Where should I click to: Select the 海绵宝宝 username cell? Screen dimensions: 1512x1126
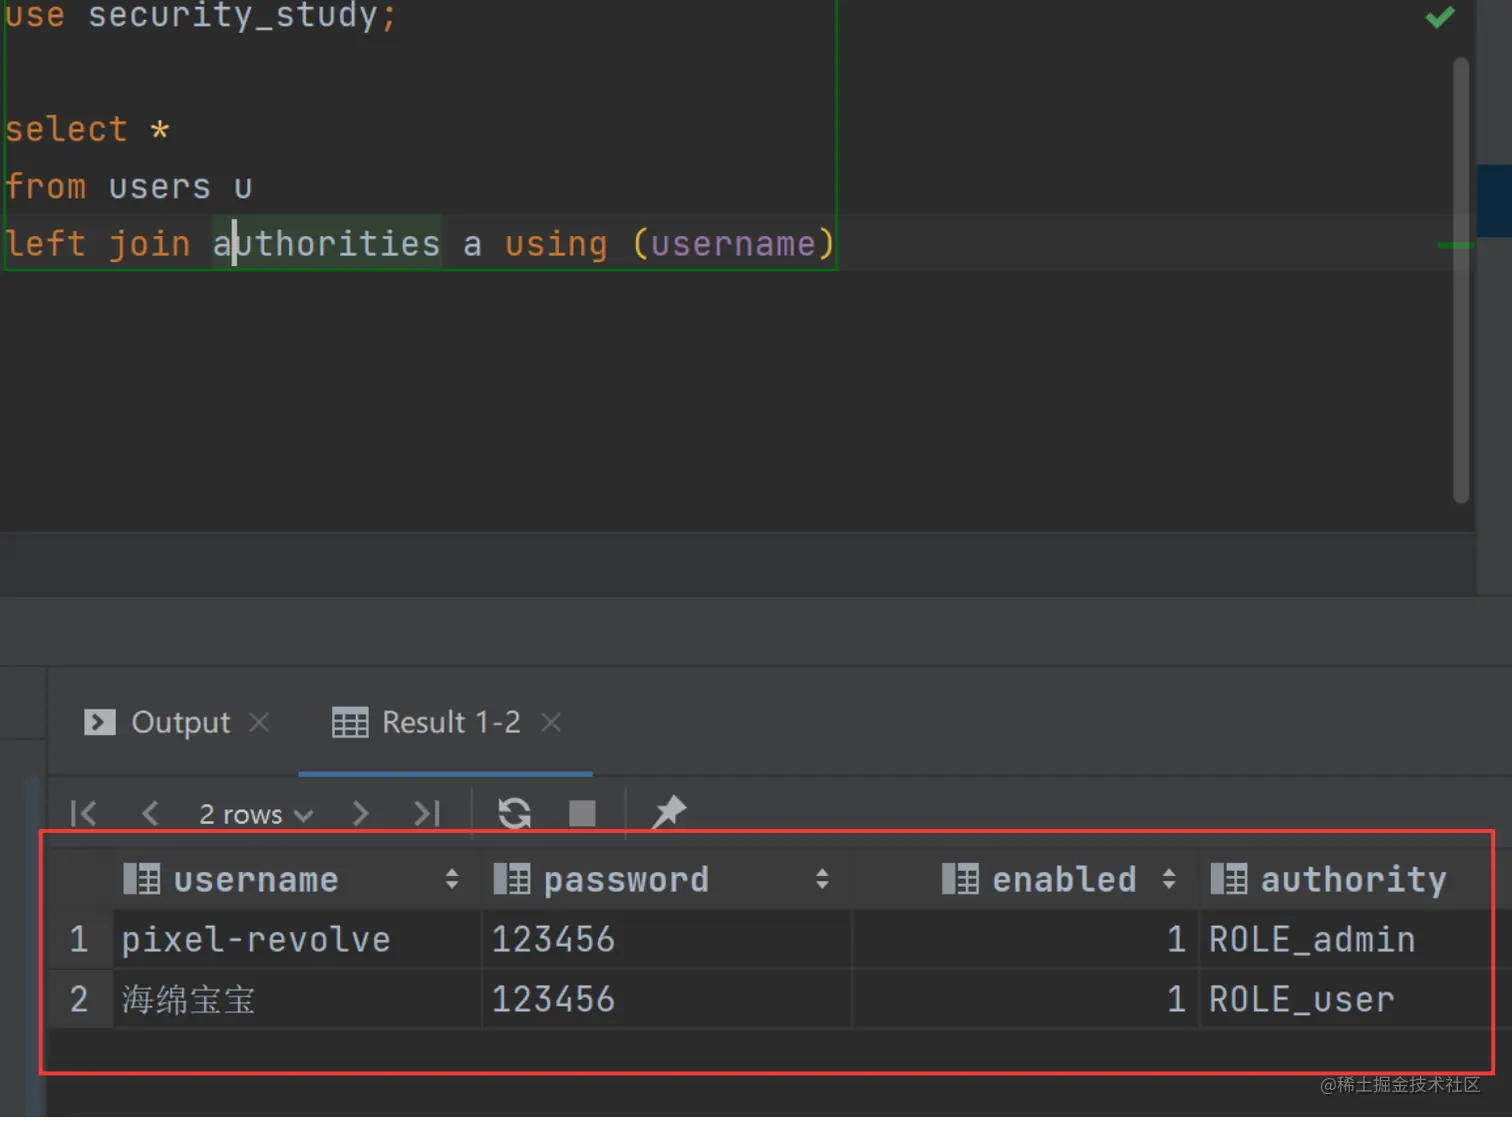(x=297, y=999)
